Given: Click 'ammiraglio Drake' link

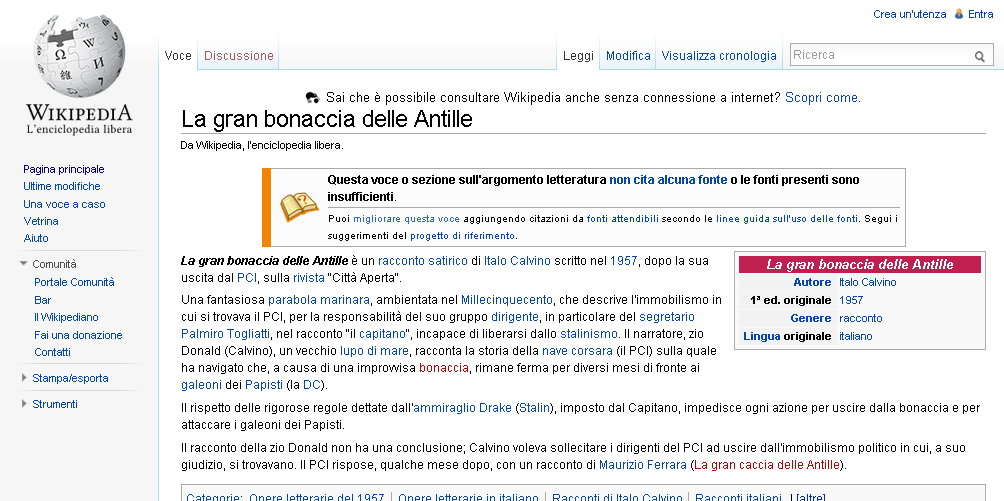Looking at the screenshot, I should (462, 408).
